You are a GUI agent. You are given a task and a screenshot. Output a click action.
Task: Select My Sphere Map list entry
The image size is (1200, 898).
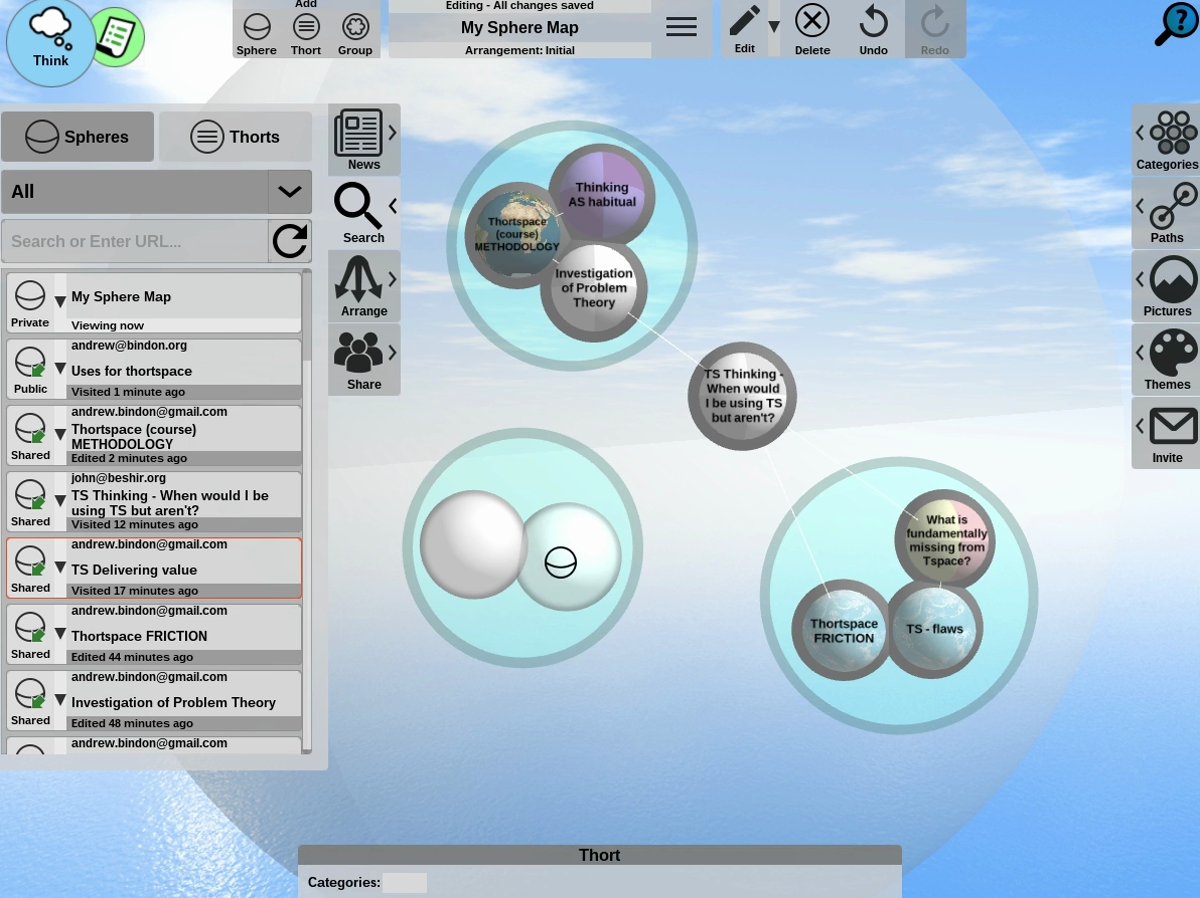click(154, 303)
